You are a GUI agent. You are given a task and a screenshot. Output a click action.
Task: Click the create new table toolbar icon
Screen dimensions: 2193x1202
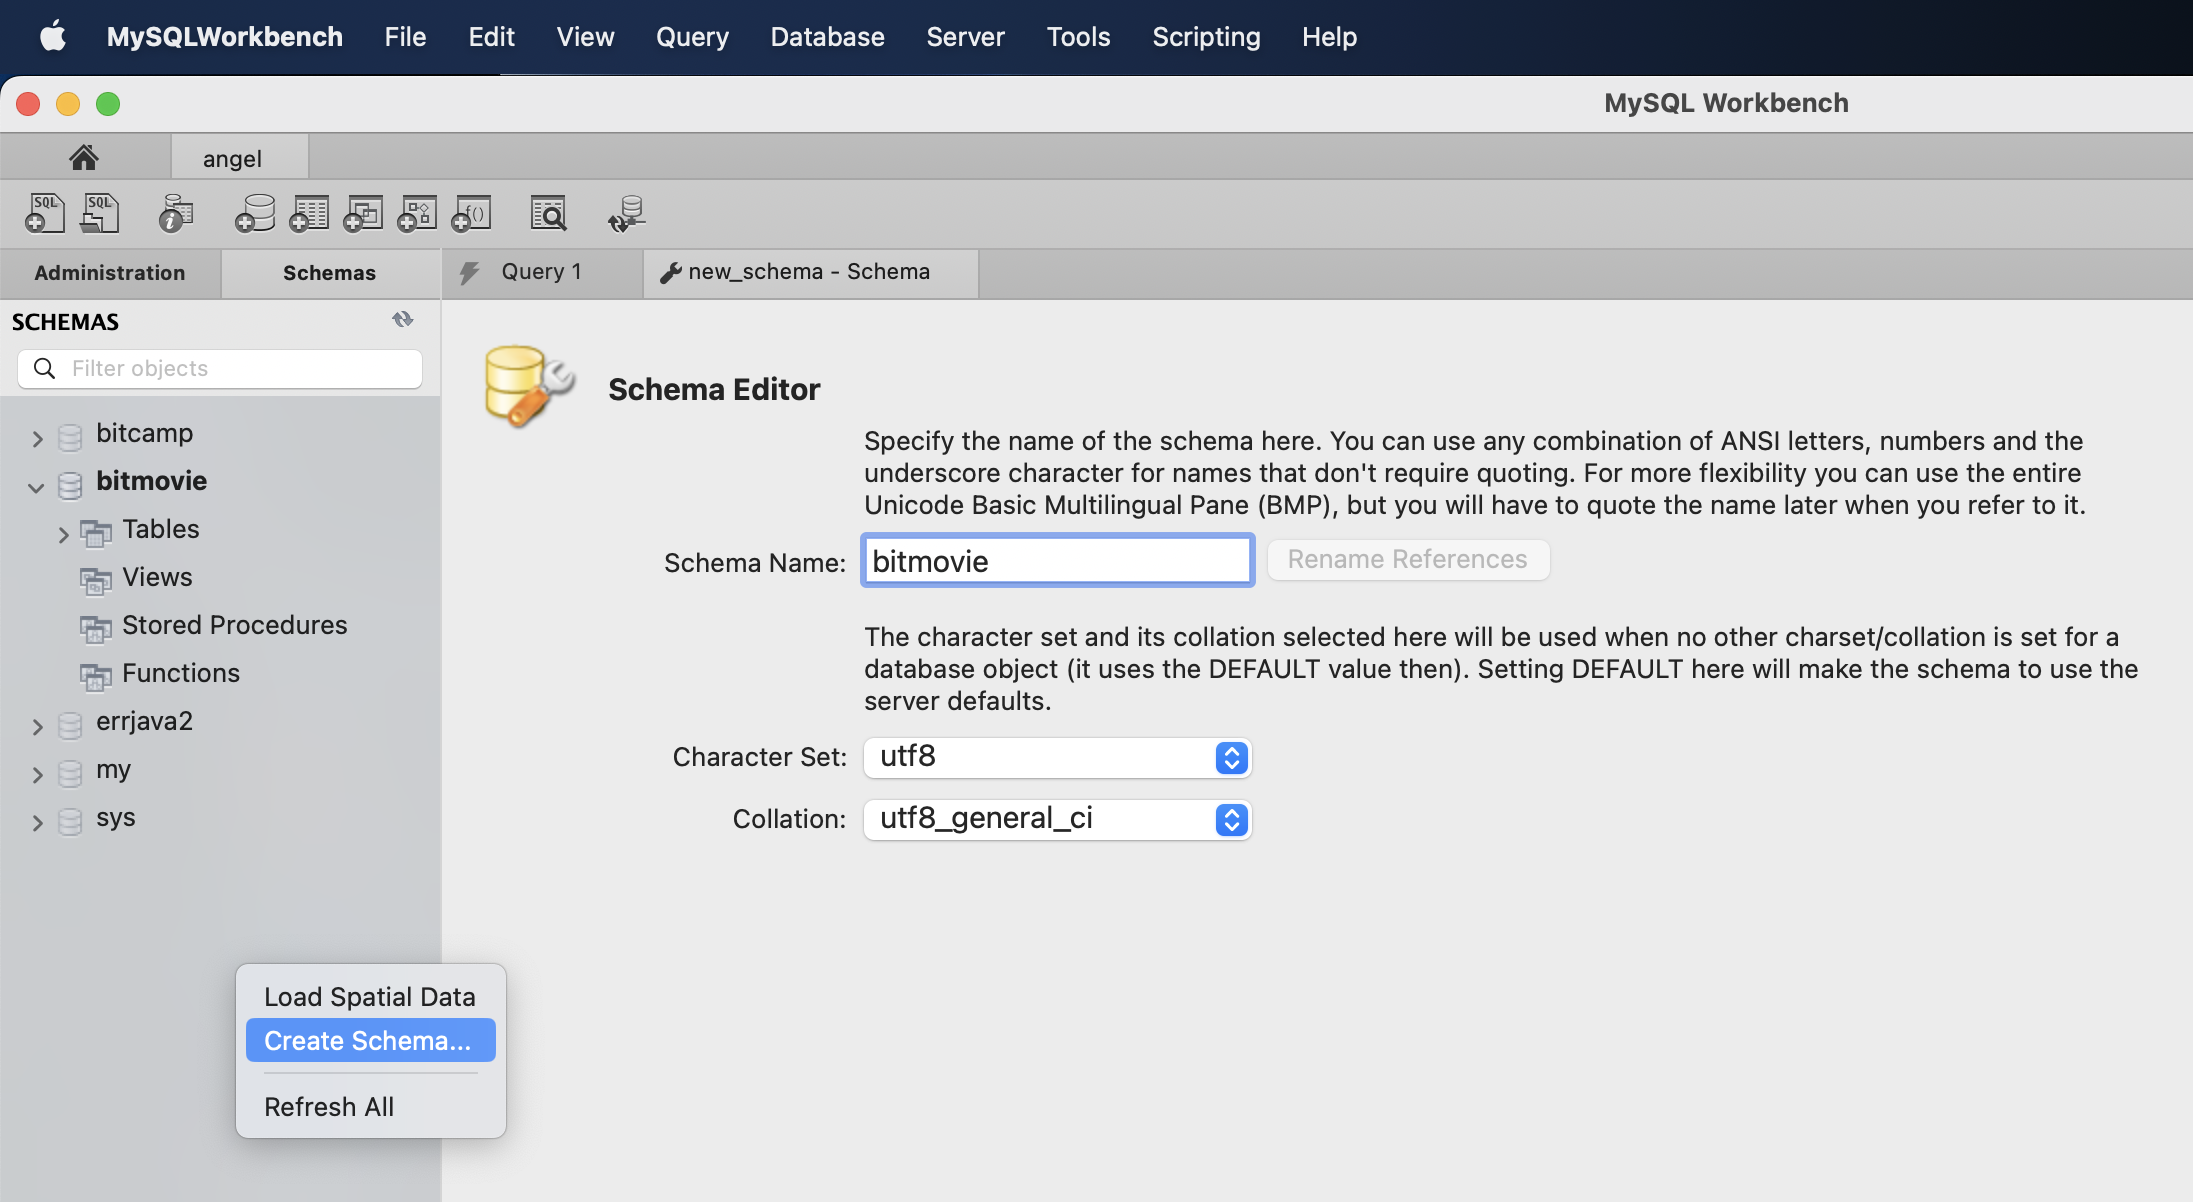(x=309, y=213)
